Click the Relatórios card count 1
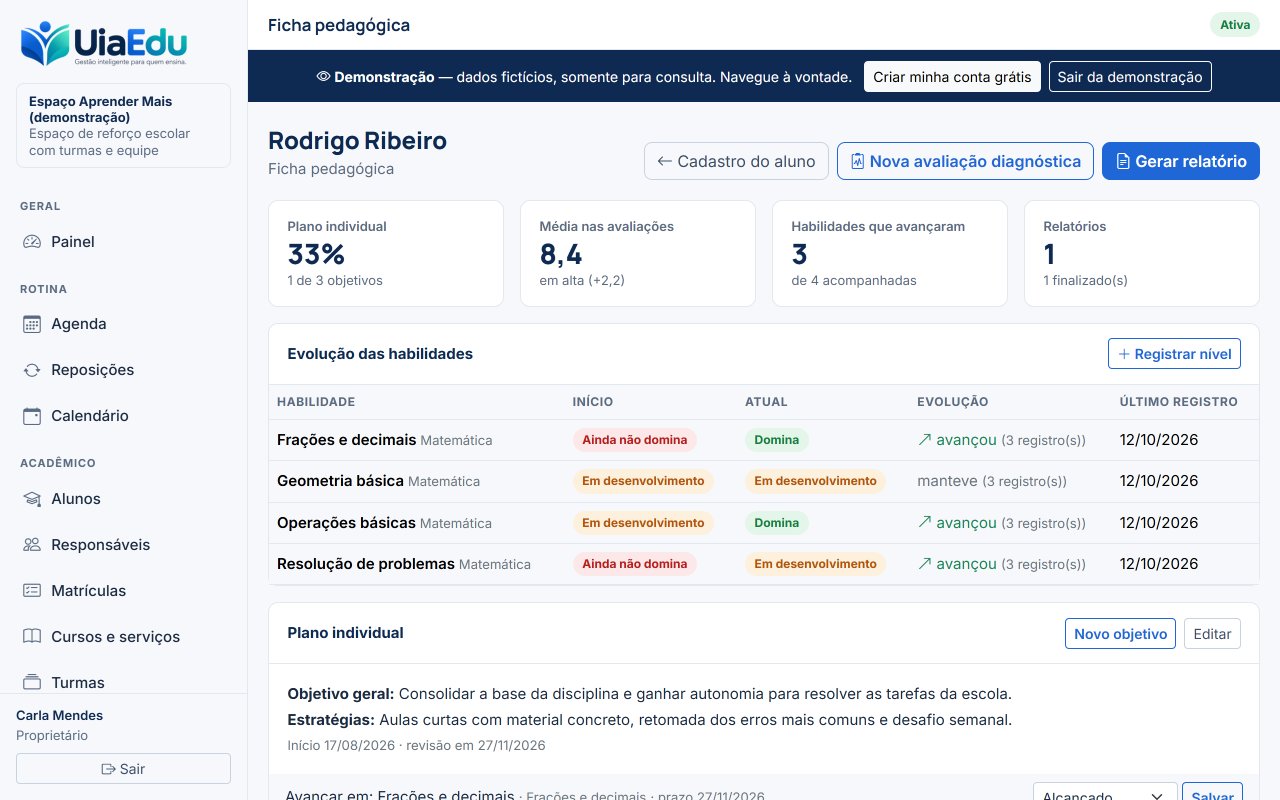 [x=1050, y=254]
